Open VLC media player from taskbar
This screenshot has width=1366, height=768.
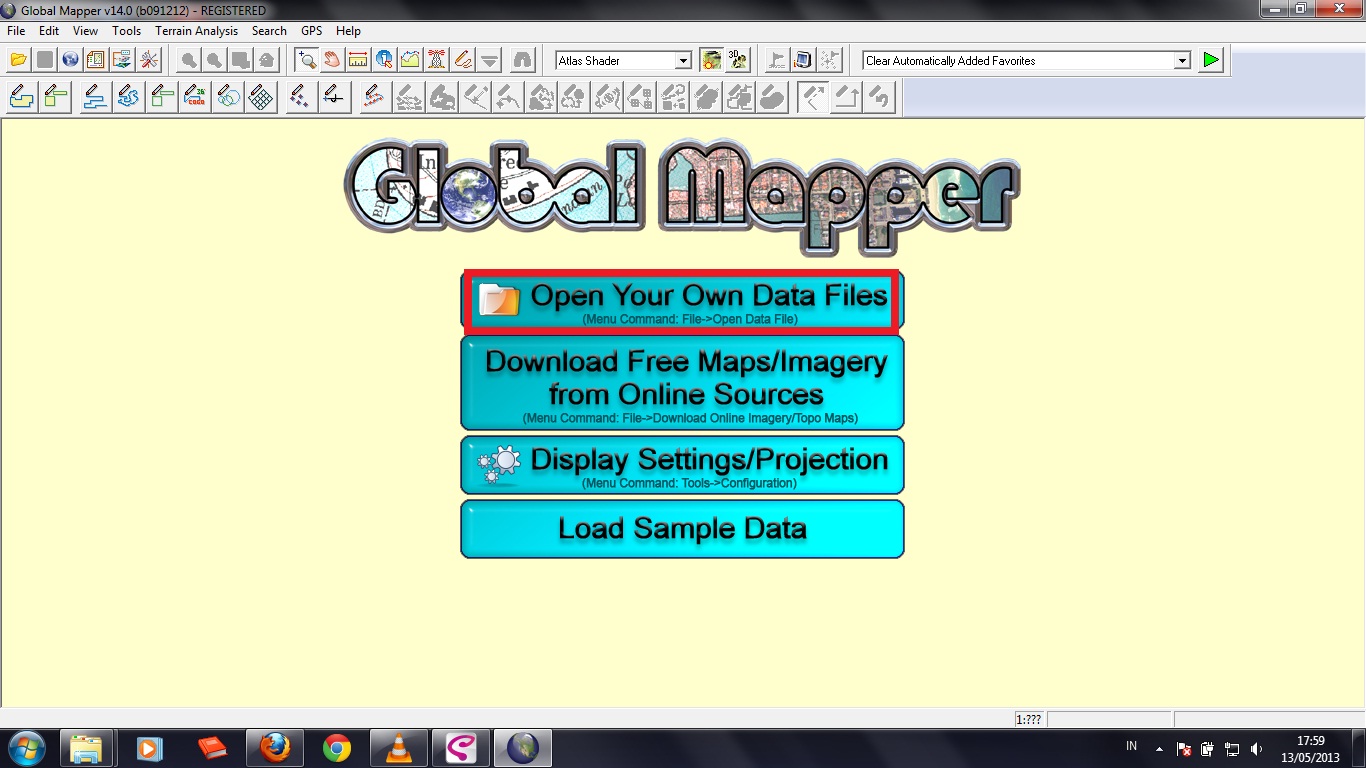pyautogui.click(x=399, y=748)
